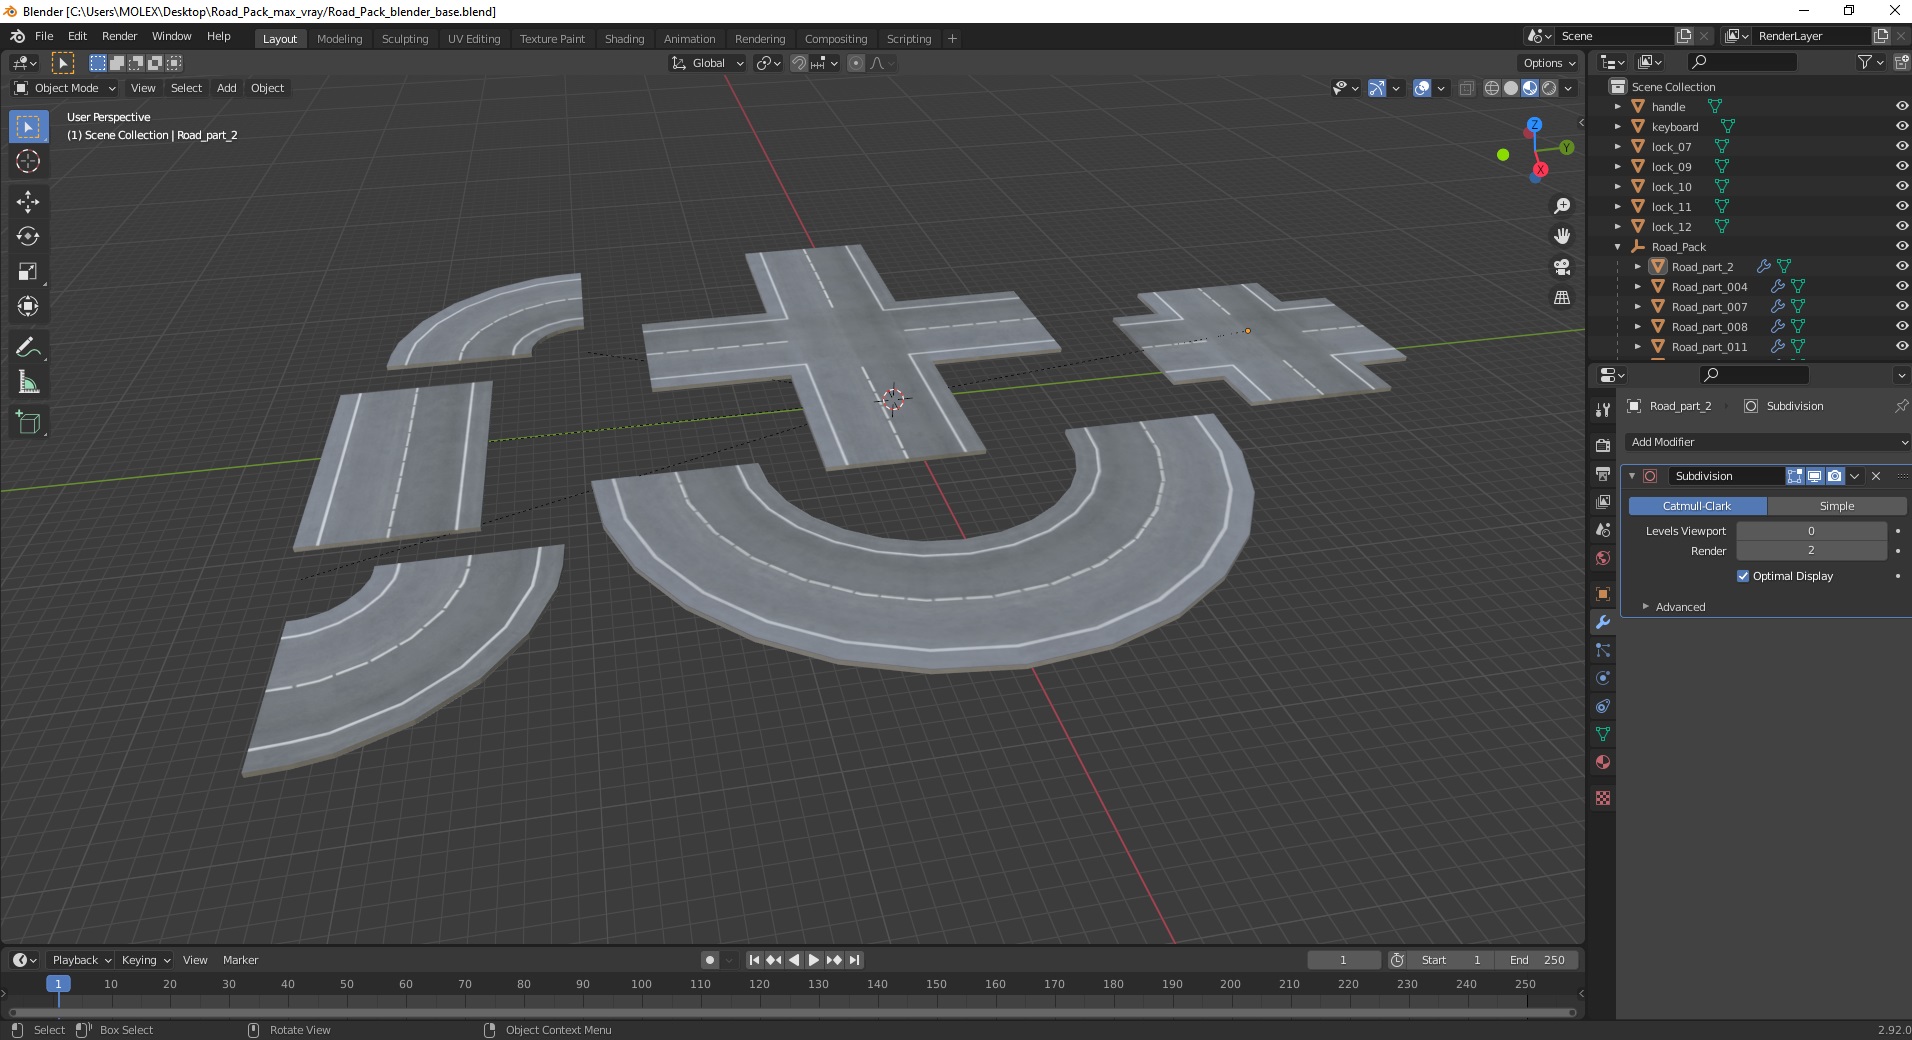Open the World properties tab

(1603, 557)
